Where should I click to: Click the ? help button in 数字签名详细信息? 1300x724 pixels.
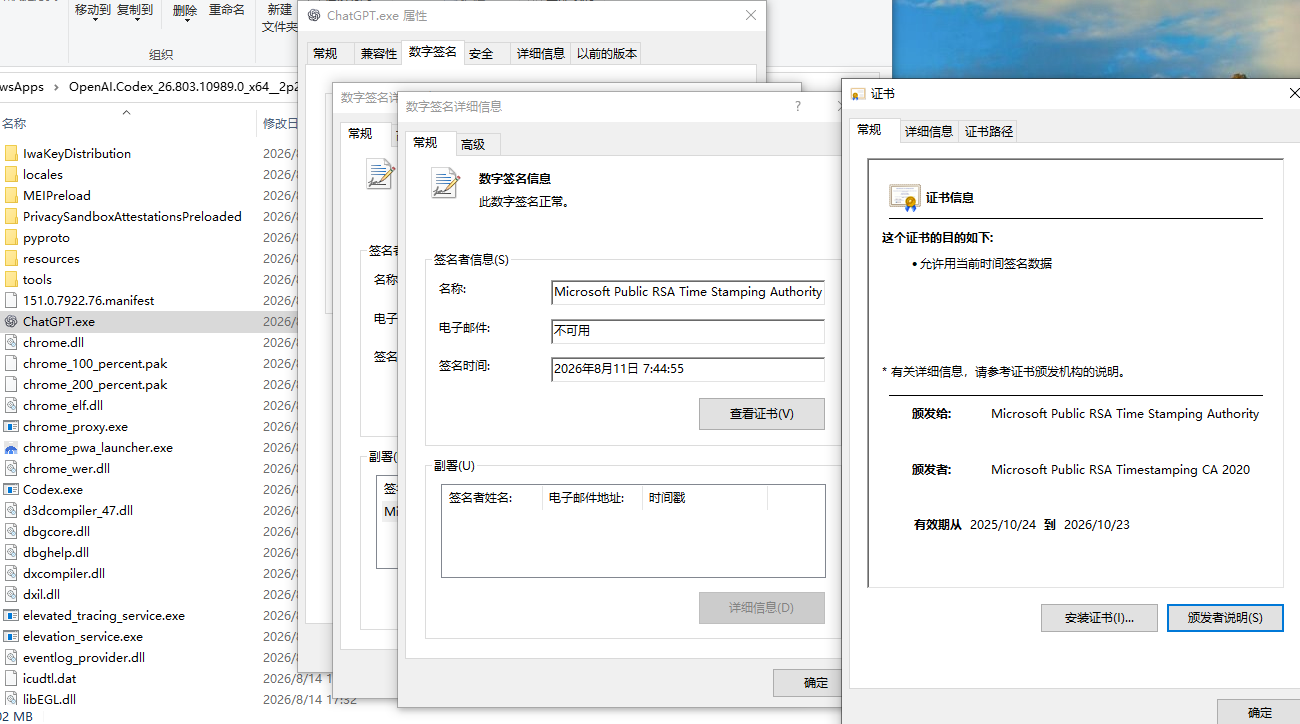[x=798, y=106]
